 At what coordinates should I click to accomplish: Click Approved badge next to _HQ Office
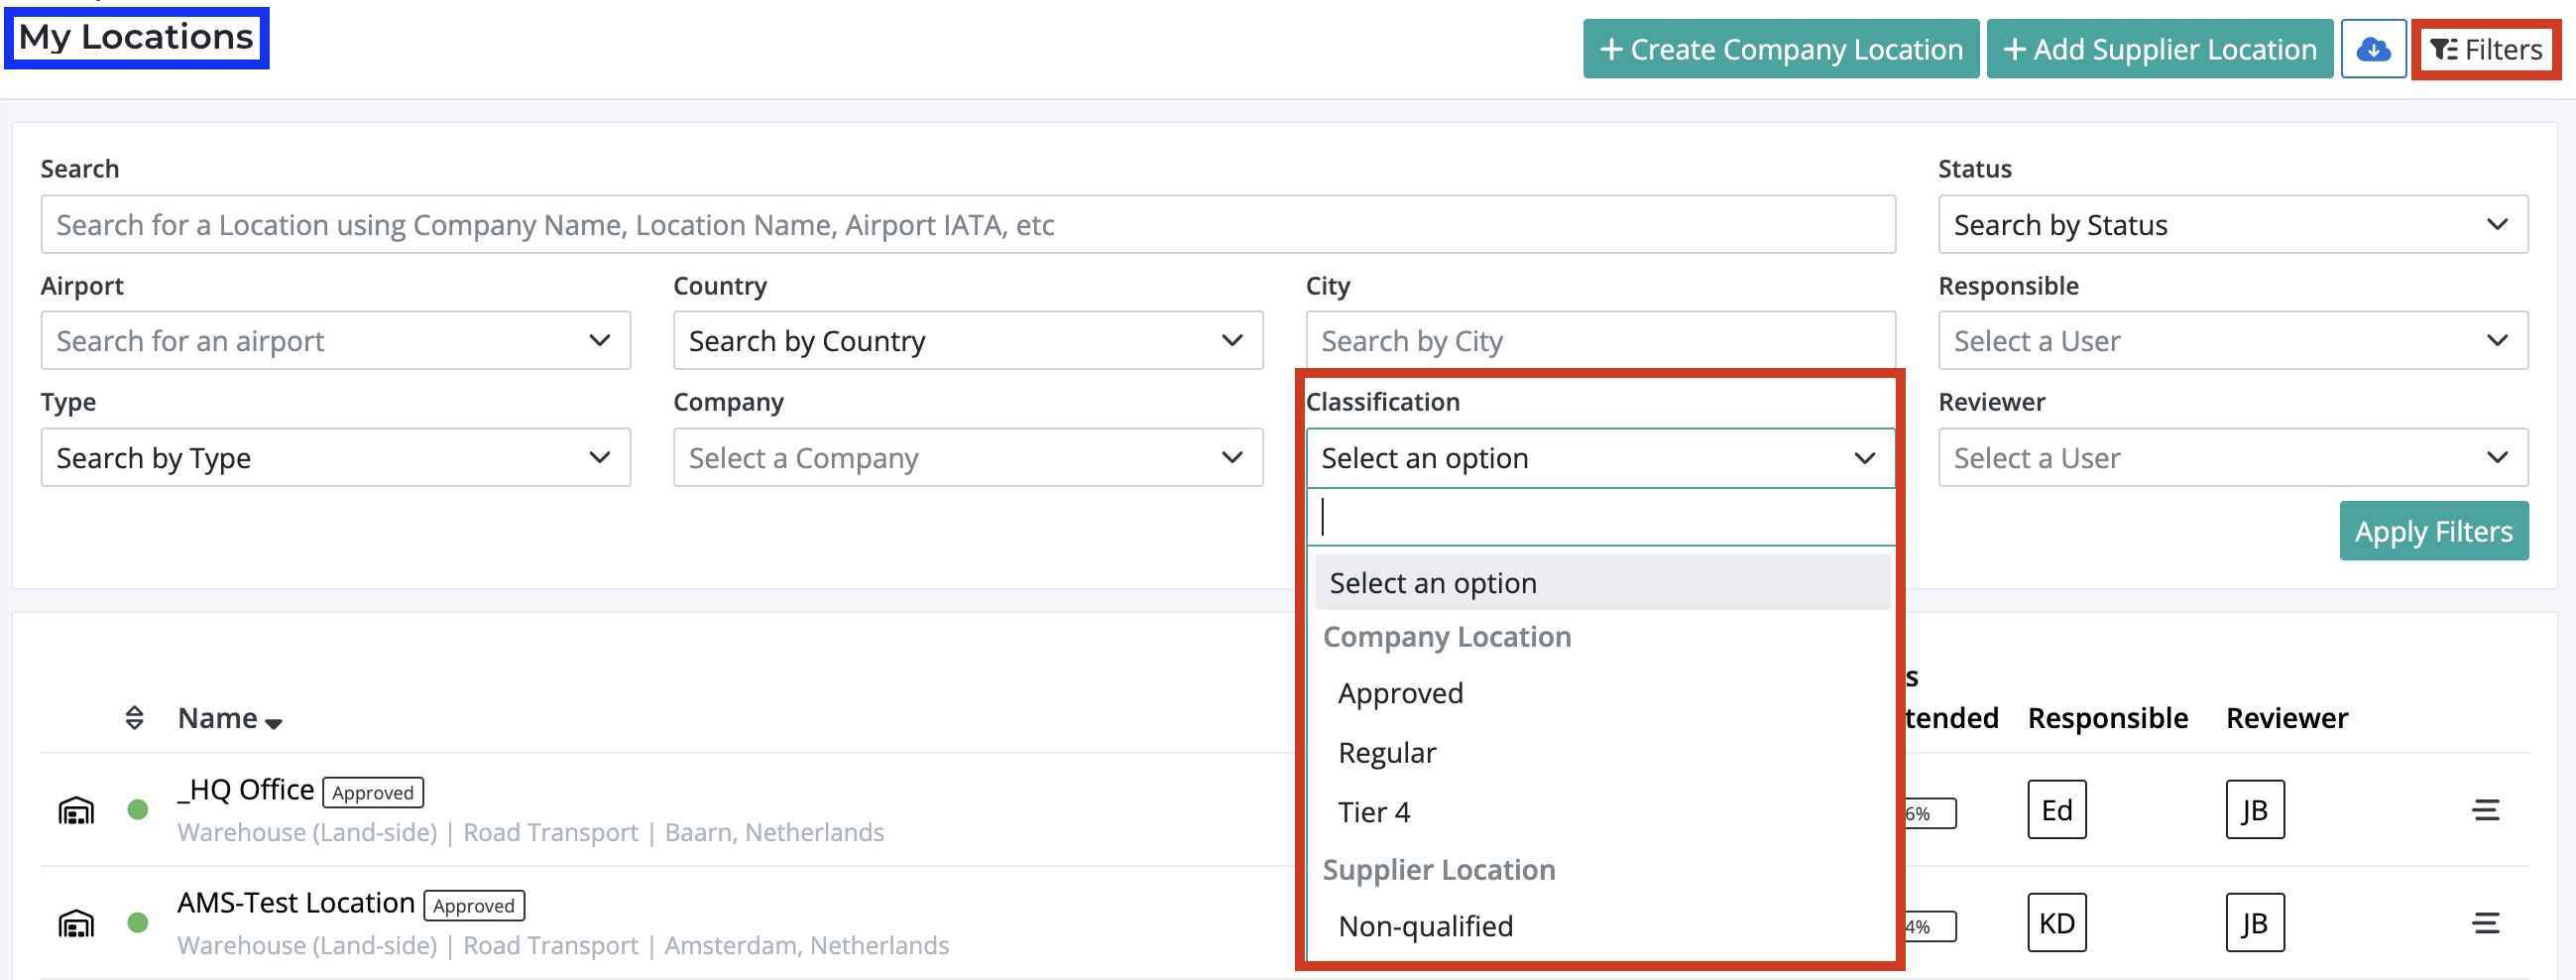[x=373, y=793]
